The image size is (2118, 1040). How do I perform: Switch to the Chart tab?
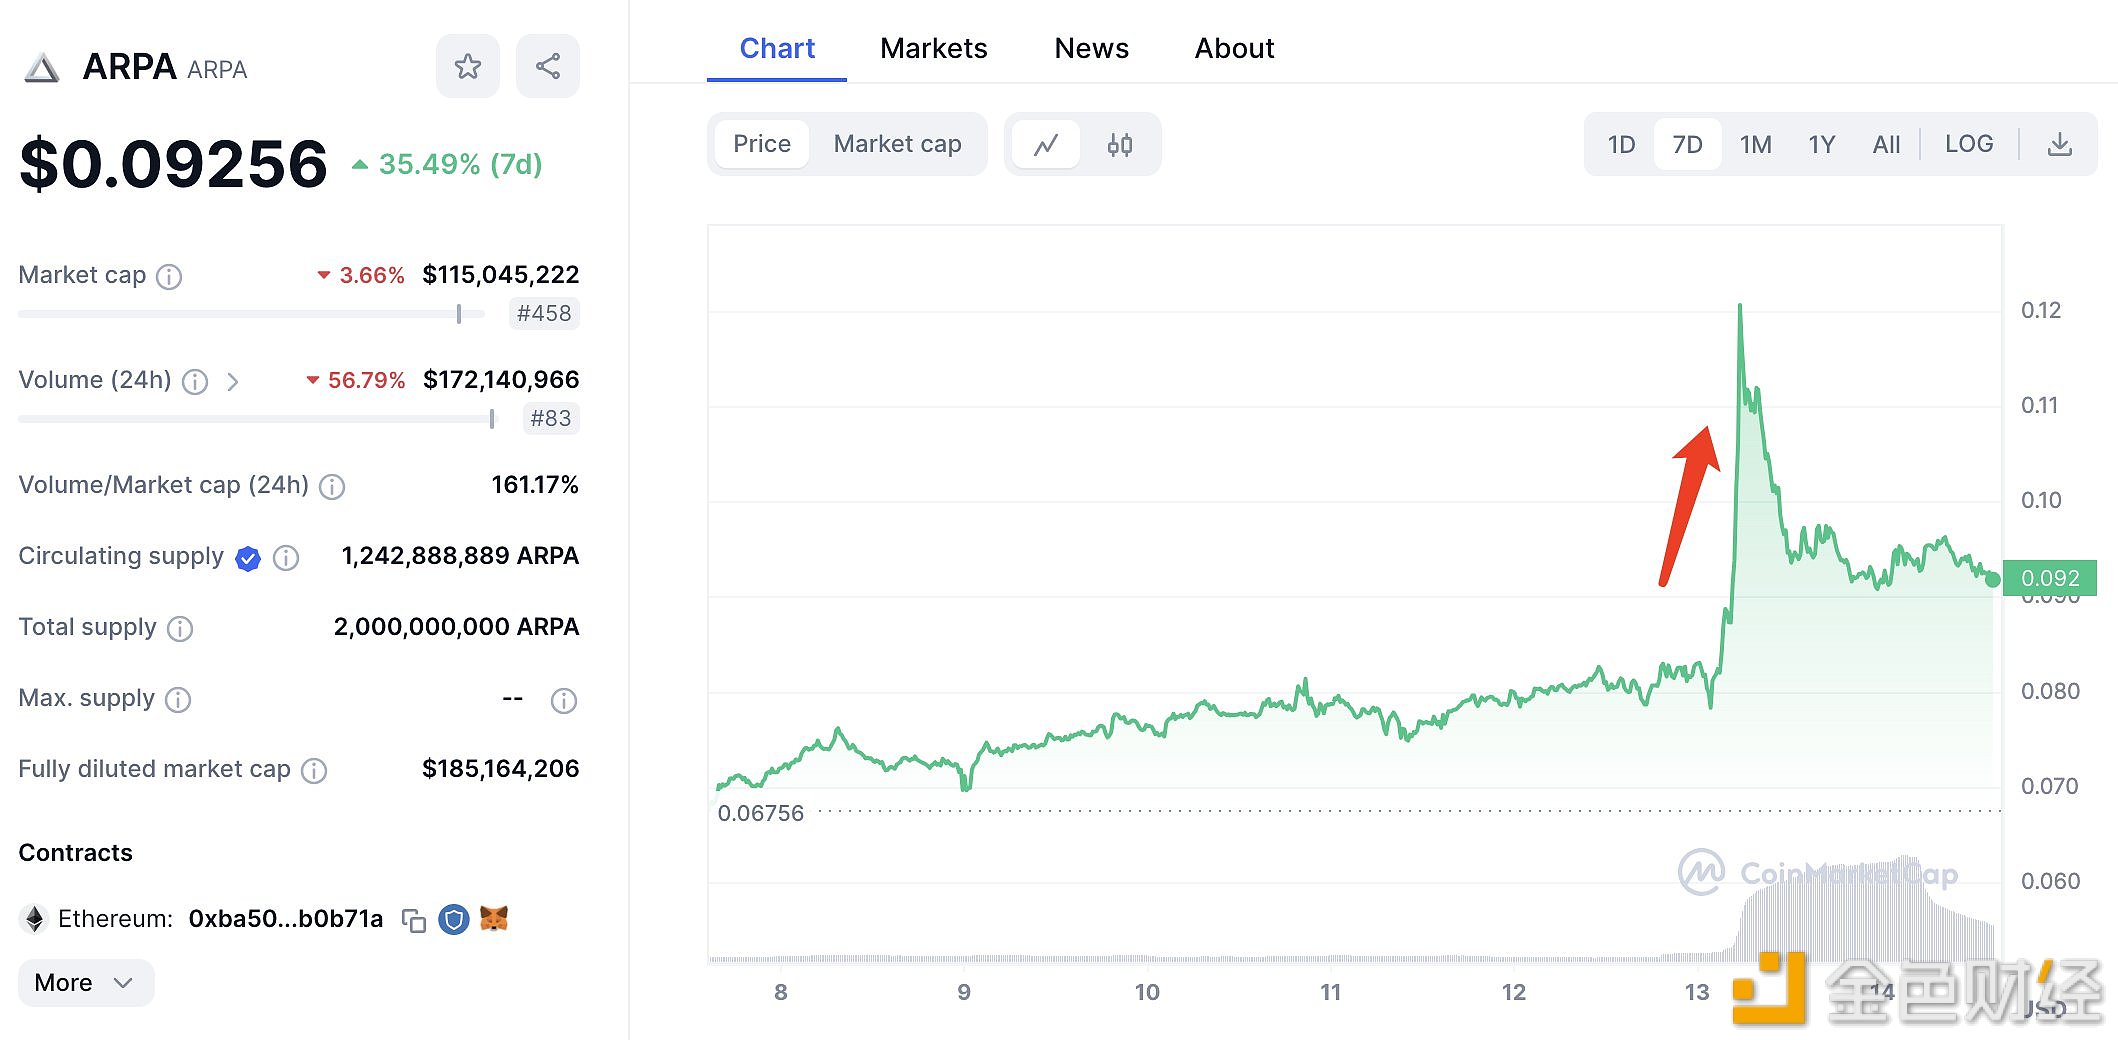click(x=777, y=48)
